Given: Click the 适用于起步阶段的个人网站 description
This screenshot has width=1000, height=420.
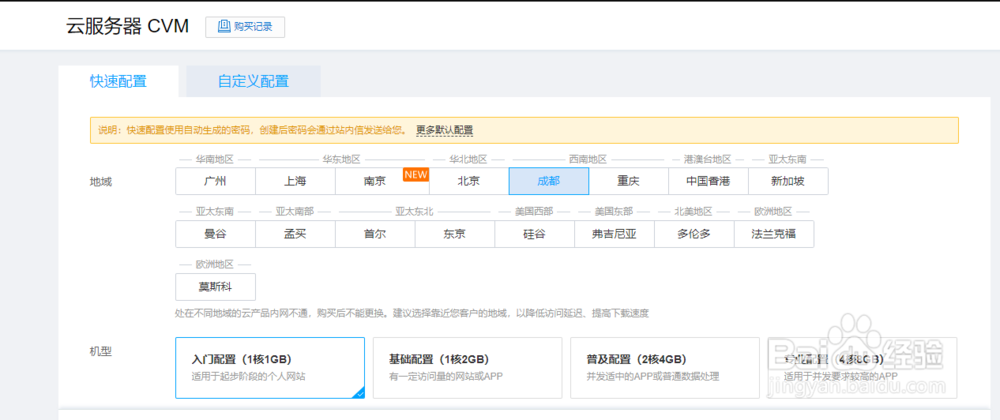Looking at the screenshot, I should click(249, 377).
